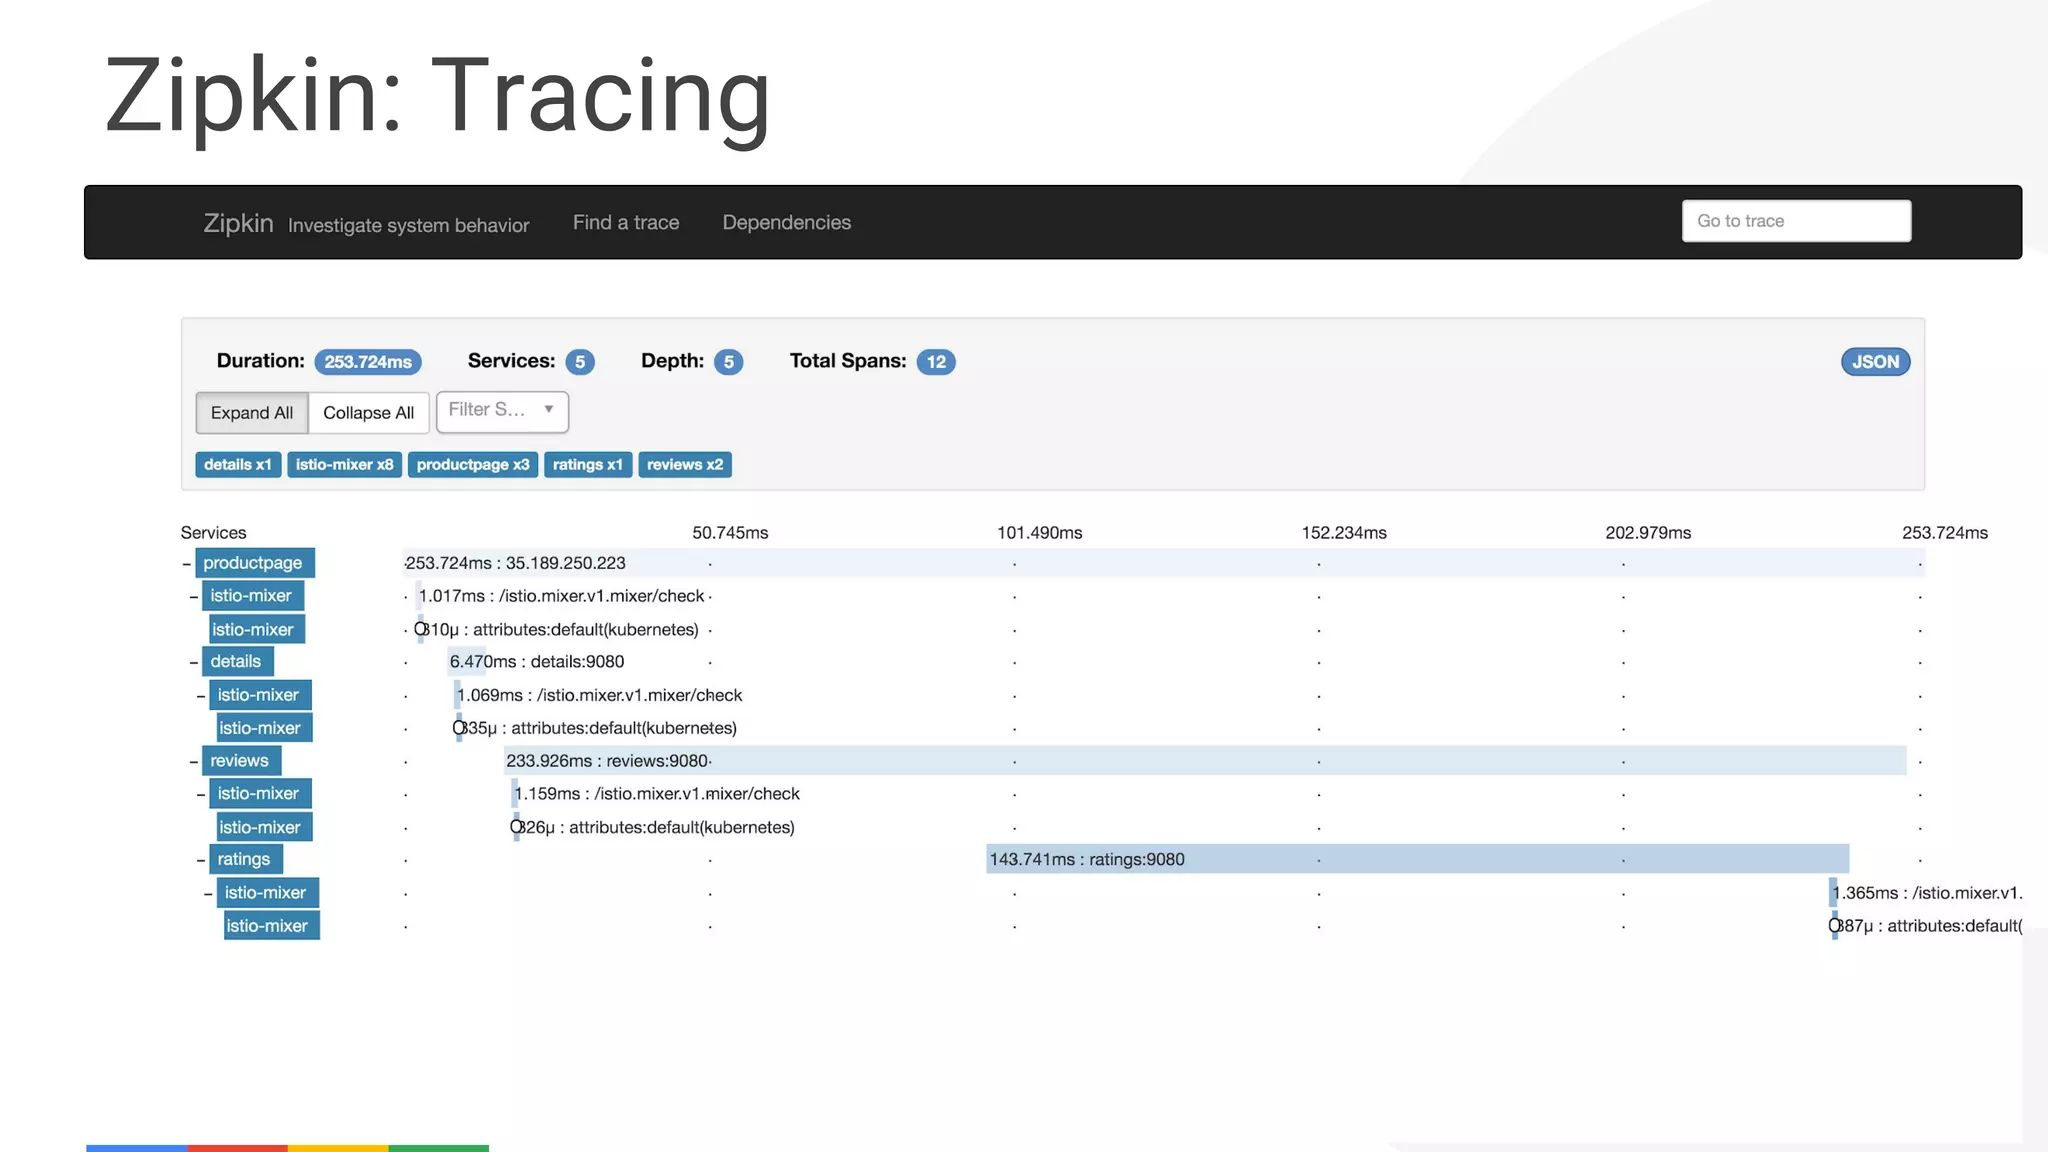The image size is (2048, 1152).
Task: Click the 101.490ms time axis label
Action: point(1039,533)
